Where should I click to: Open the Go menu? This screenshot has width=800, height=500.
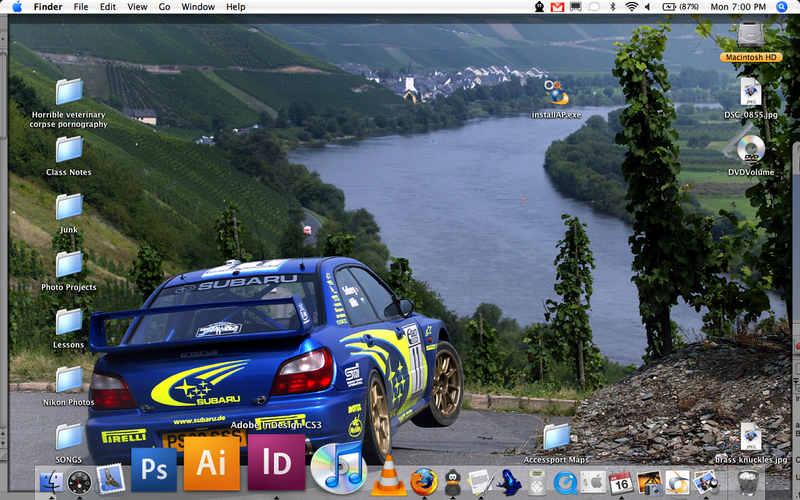tap(164, 7)
